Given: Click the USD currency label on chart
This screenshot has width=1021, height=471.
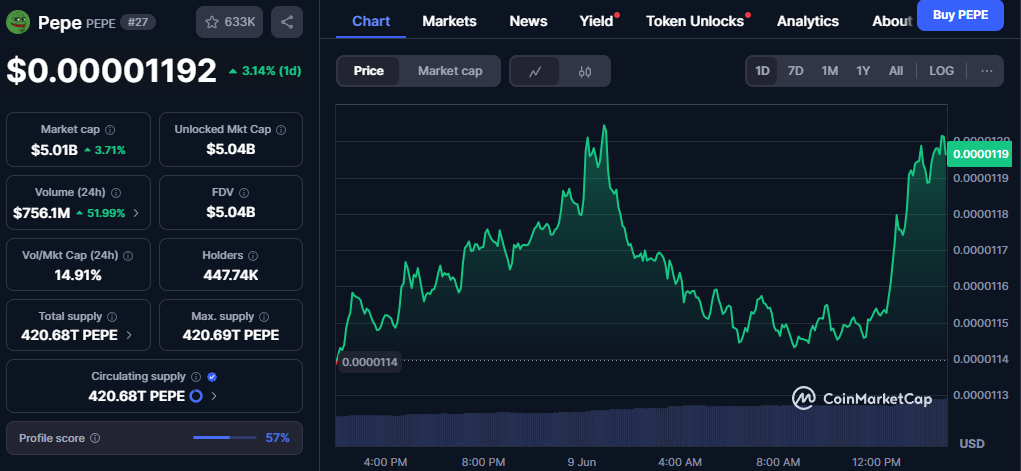Looking at the screenshot, I should pyautogui.click(x=972, y=444).
